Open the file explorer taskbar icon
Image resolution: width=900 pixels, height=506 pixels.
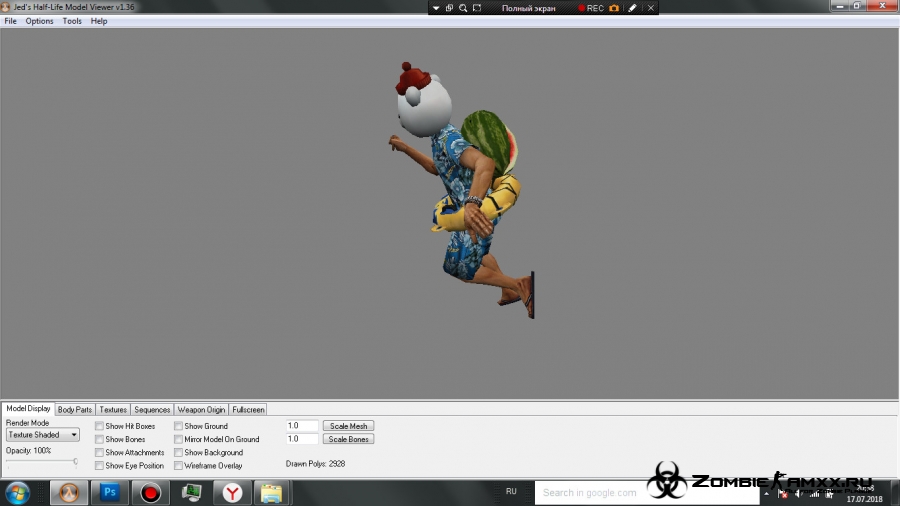[271, 493]
